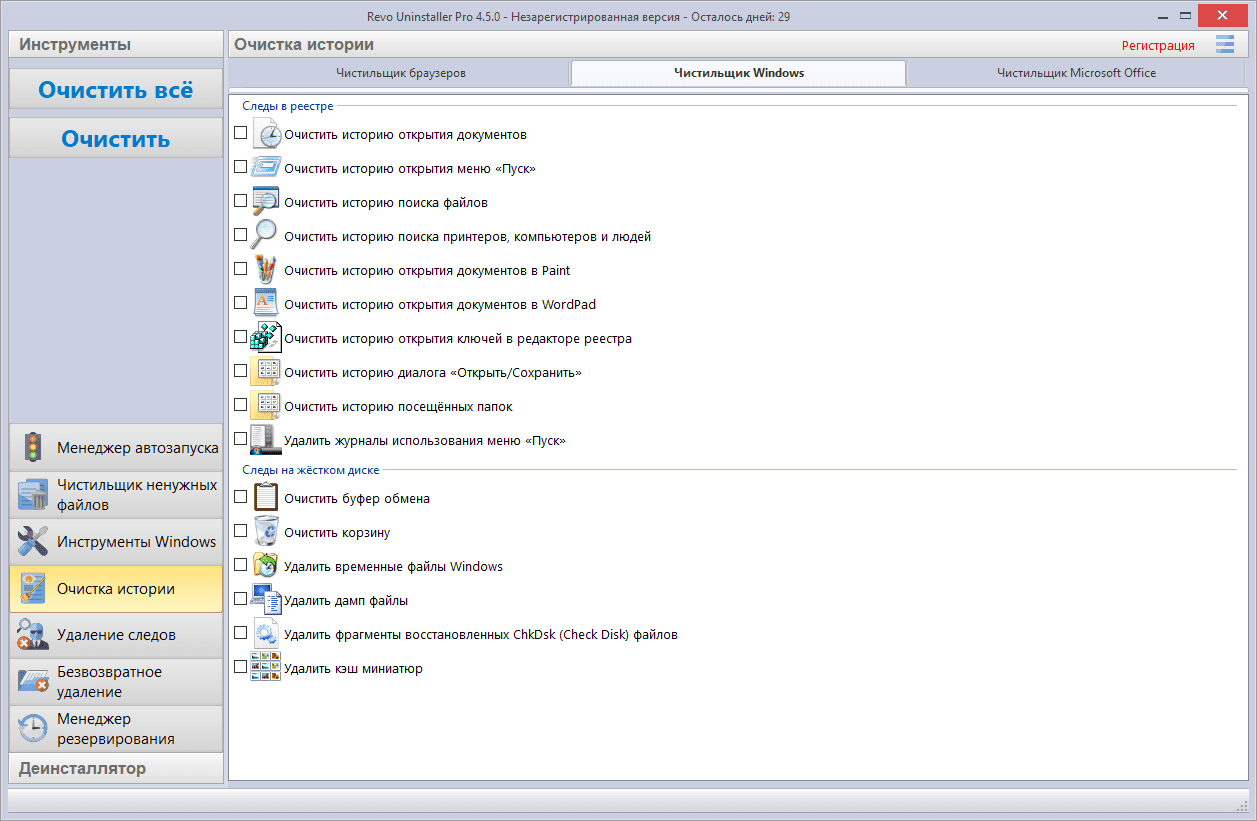Open the hamburger menu icon near Регистрация

(x=1225, y=44)
